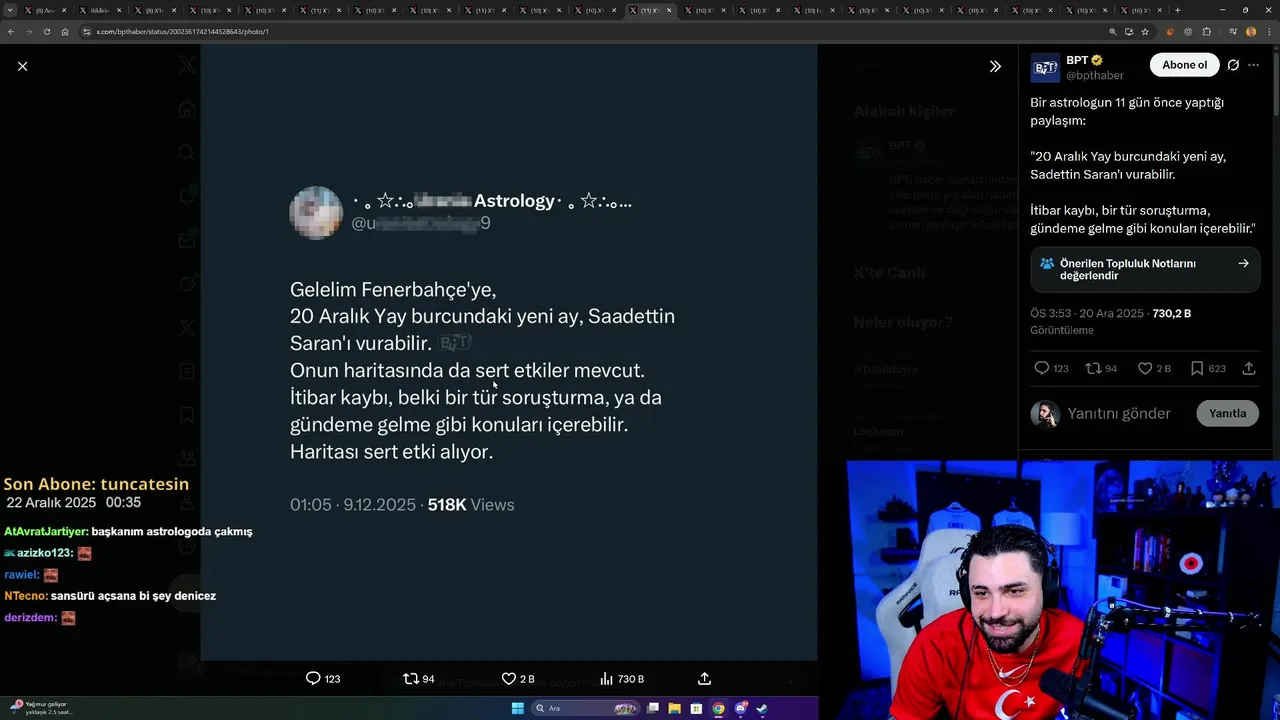Collapse the side panel with double chevron
Image resolution: width=1280 pixels, height=720 pixels.
point(995,66)
